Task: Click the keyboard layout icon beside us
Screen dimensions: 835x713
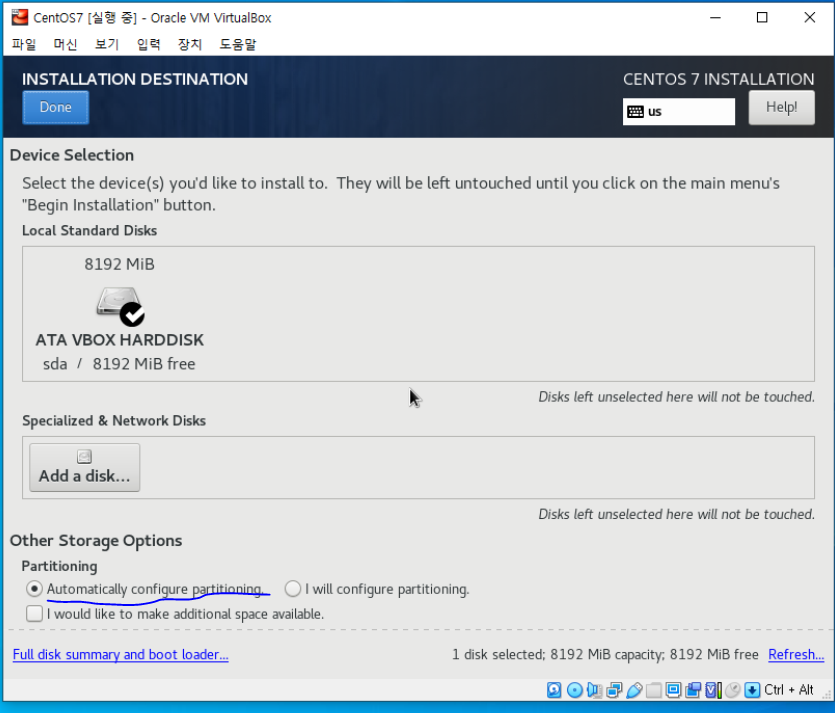Action: [635, 112]
